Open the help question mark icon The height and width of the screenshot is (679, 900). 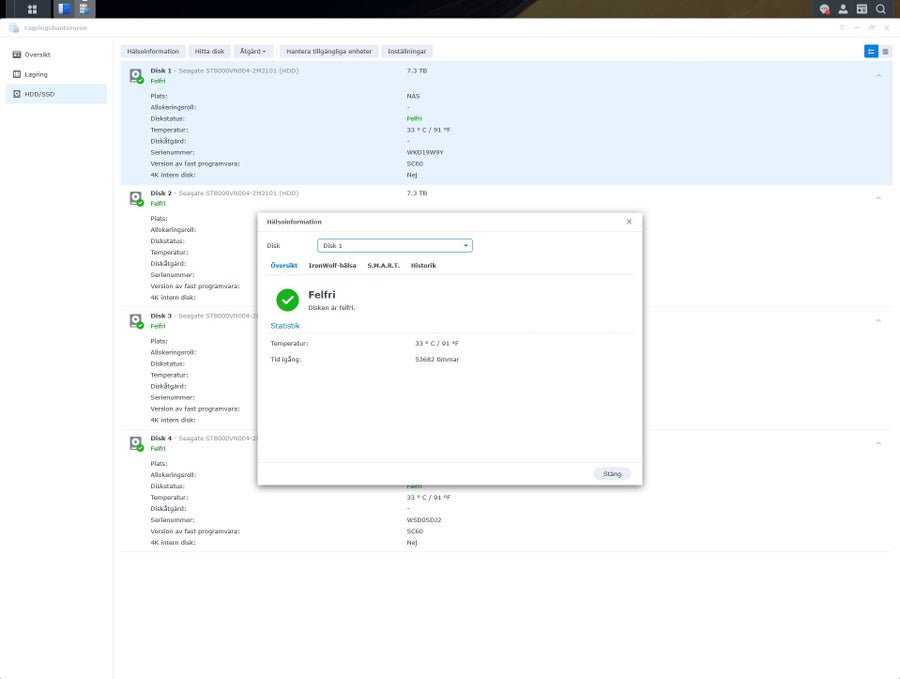click(841, 28)
